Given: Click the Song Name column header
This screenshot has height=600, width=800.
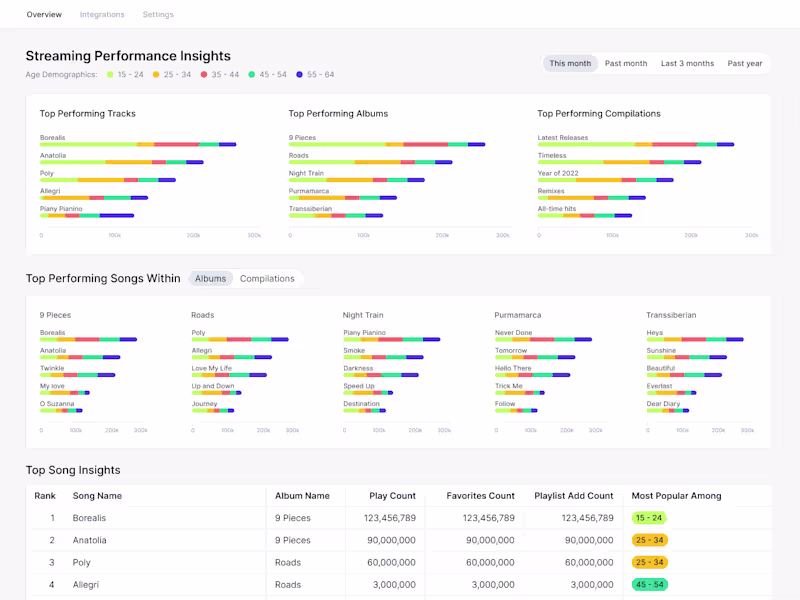Looking at the screenshot, I should click(x=97, y=496).
